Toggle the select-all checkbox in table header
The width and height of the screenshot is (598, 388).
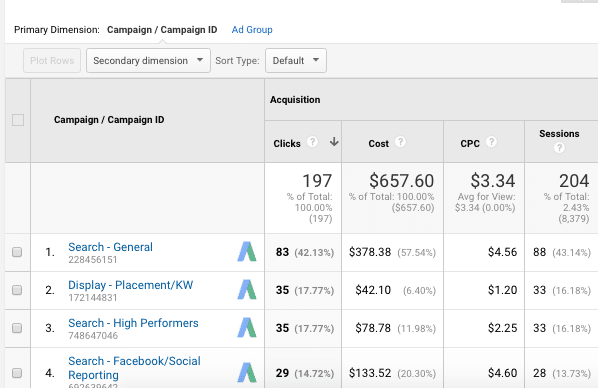tap(18, 120)
